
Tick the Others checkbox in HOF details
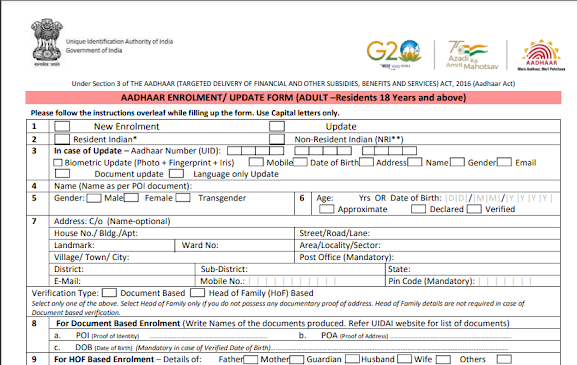(x=504, y=359)
